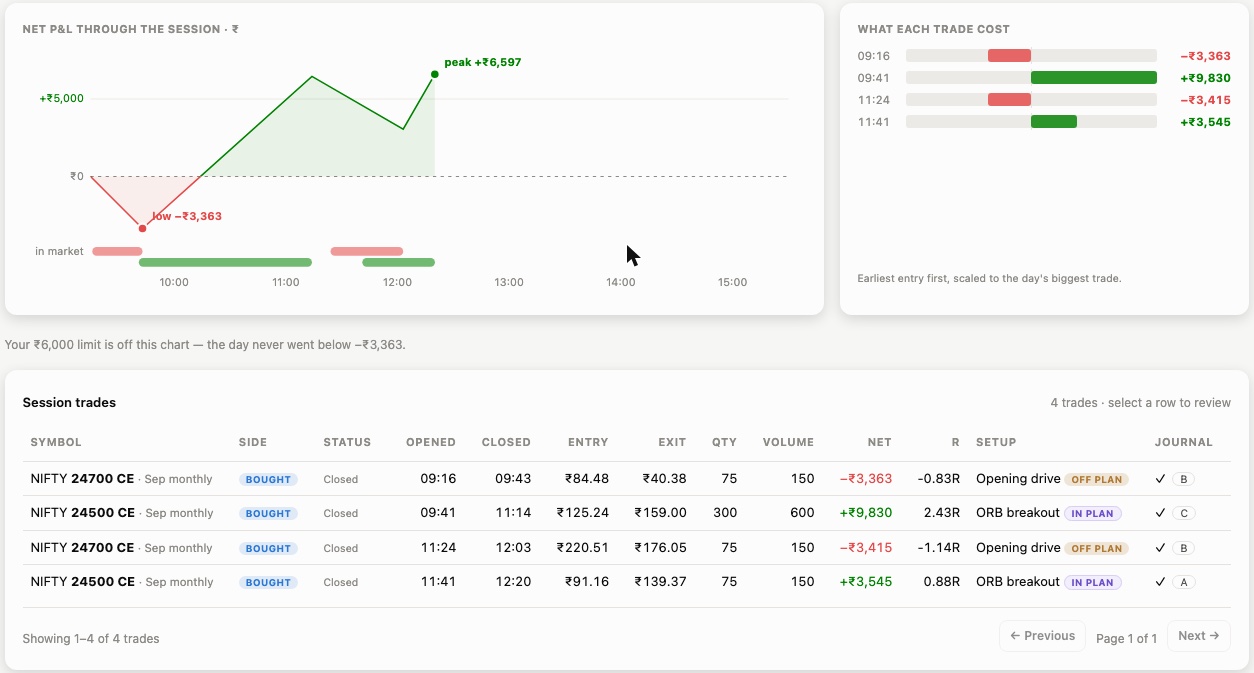Screen dimensions: 1254x673
Task: Select the NIFTY 24700 CE row opened 11:24
Action: [626, 548]
